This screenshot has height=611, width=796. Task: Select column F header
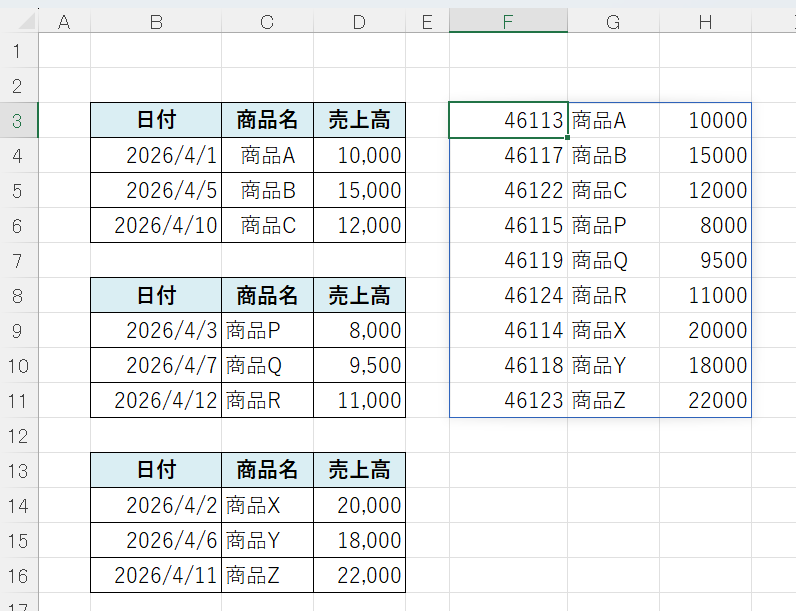[x=508, y=21]
